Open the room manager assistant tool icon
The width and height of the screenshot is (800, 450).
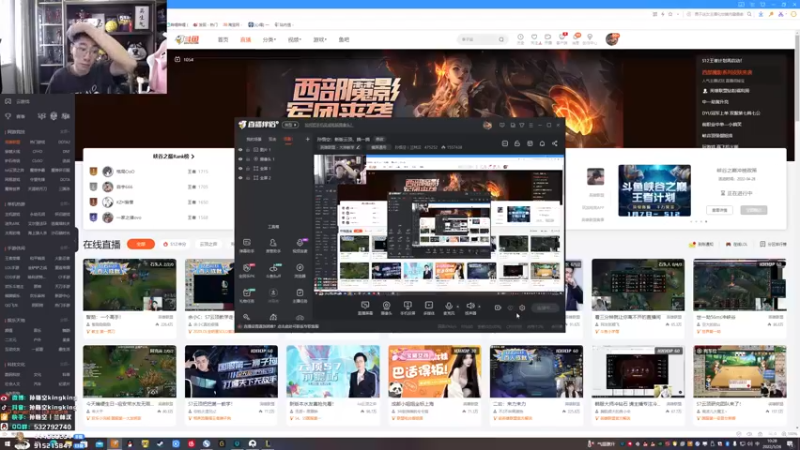pos(273,245)
